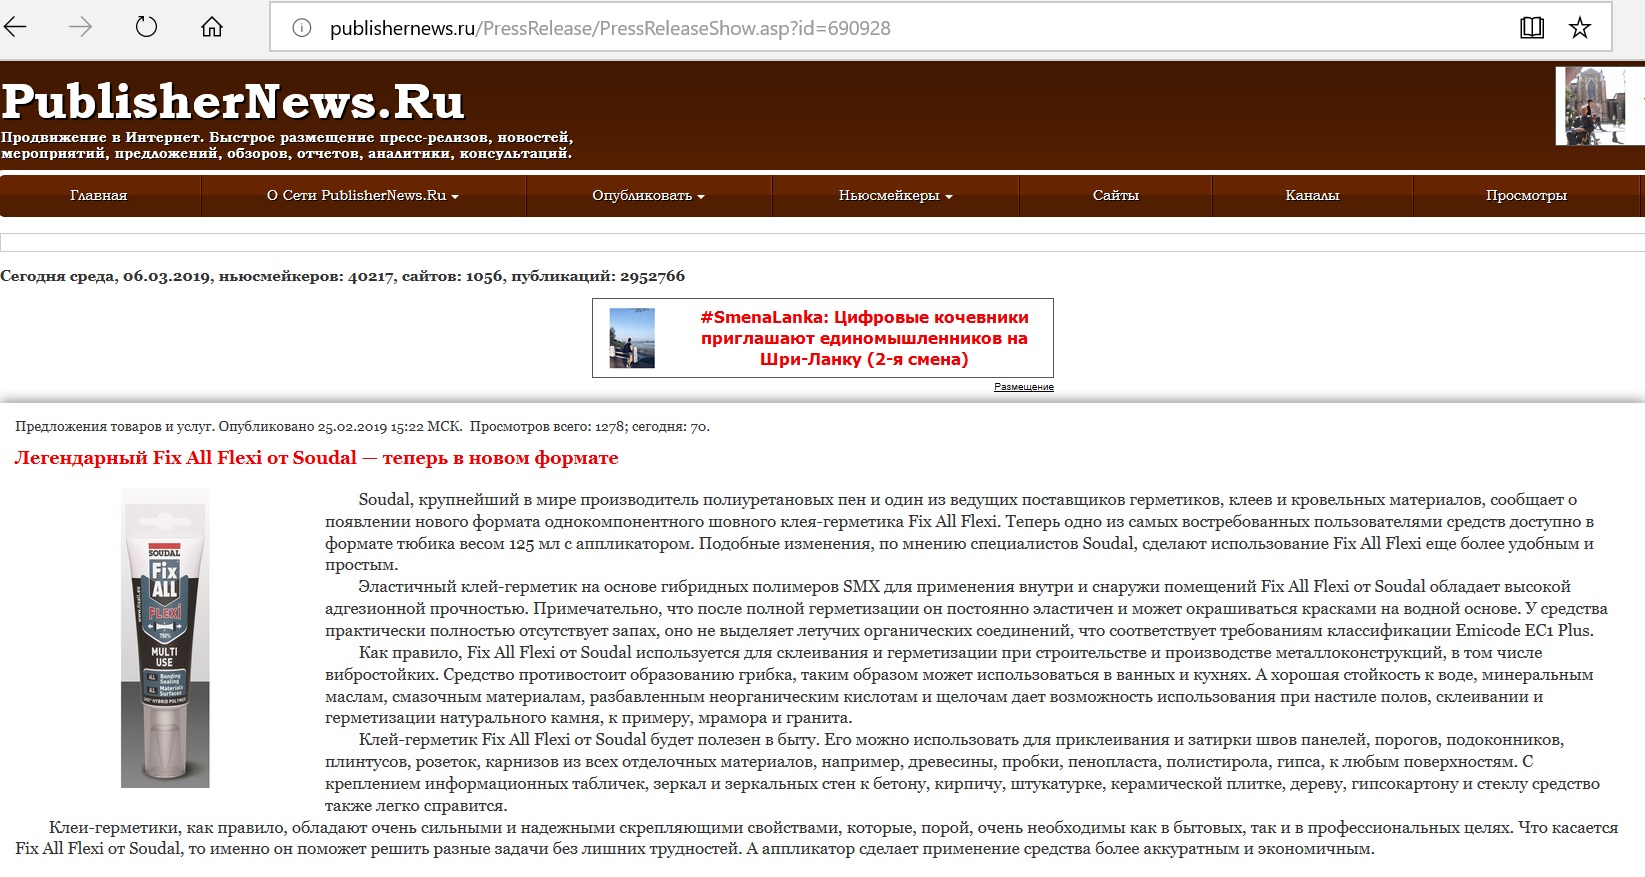Click the Продвижение в Интернет tagline text

(287, 145)
